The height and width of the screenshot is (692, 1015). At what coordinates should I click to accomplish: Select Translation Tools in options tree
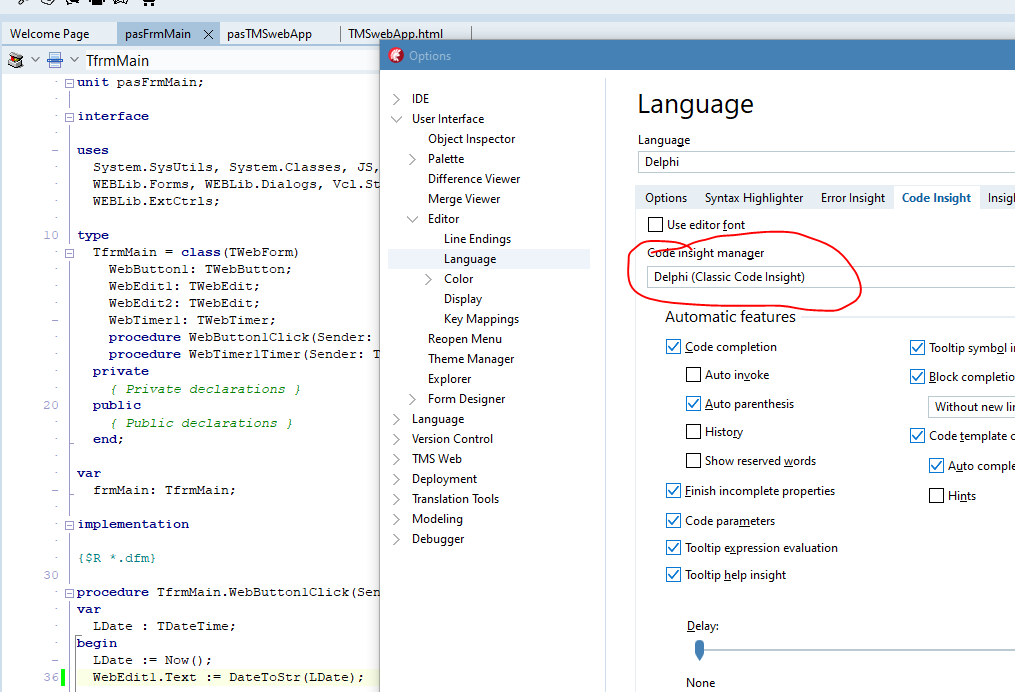(455, 499)
